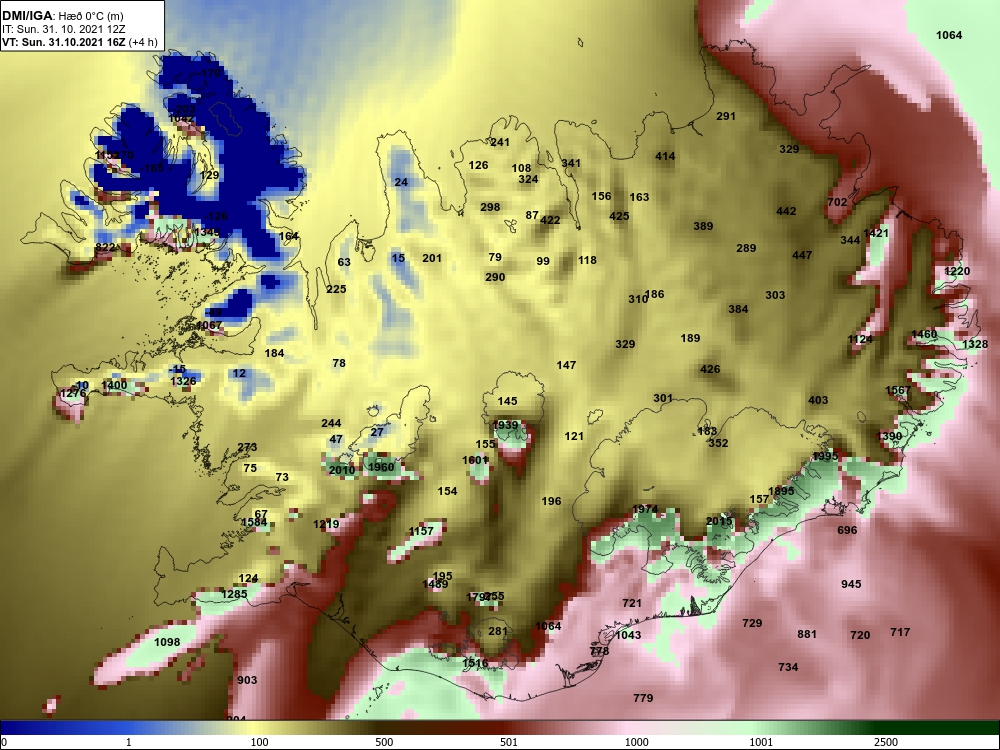
Task: Select the value '1567' in the southeast
Action: pyautogui.click(x=898, y=390)
